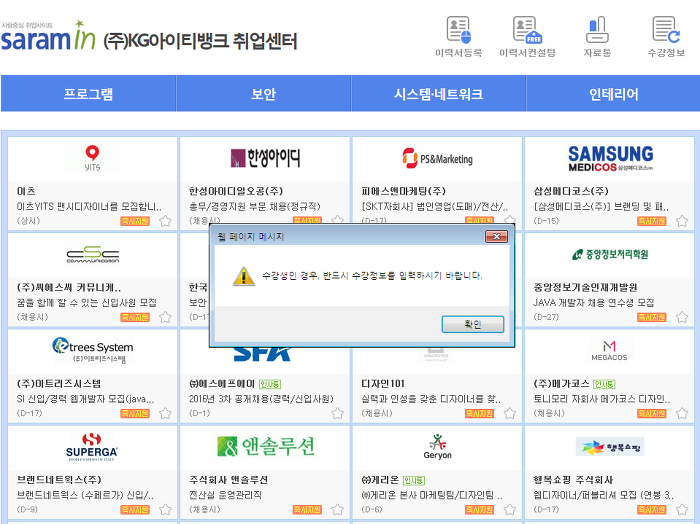This screenshot has height=524, width=700.
Task: Favorite the 메가코스 posting star
Action: tap(682, 413)
